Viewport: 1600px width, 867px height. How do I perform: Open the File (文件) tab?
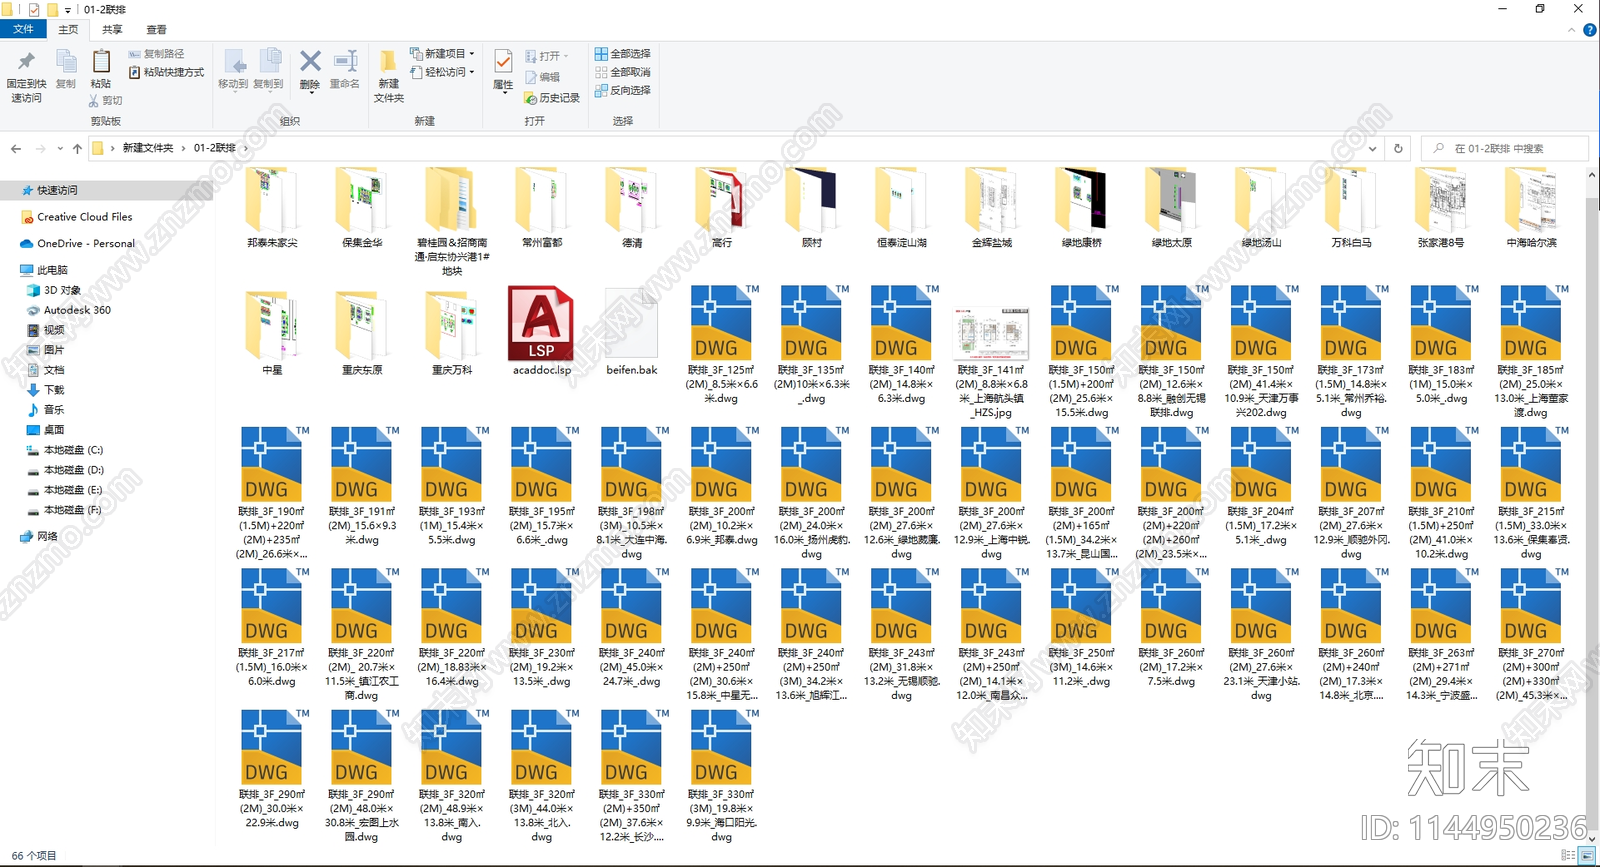(23, 30)
